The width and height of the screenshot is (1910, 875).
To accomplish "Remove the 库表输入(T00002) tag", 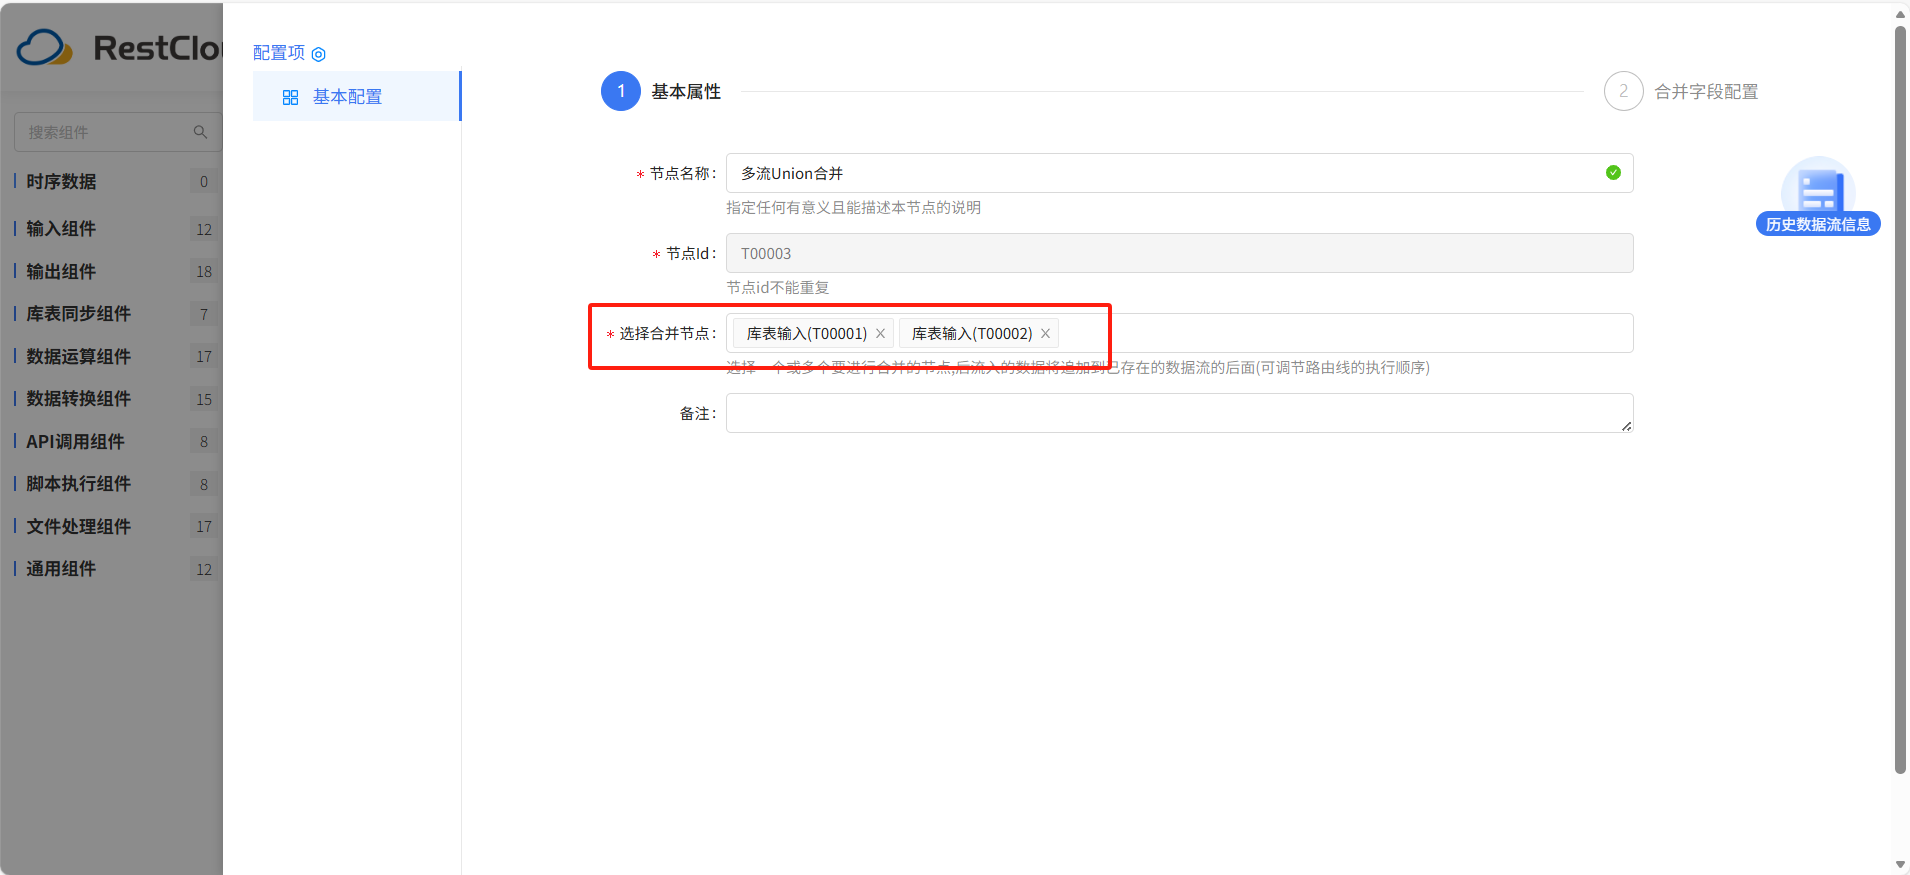I will click(x=1045, y=334).
